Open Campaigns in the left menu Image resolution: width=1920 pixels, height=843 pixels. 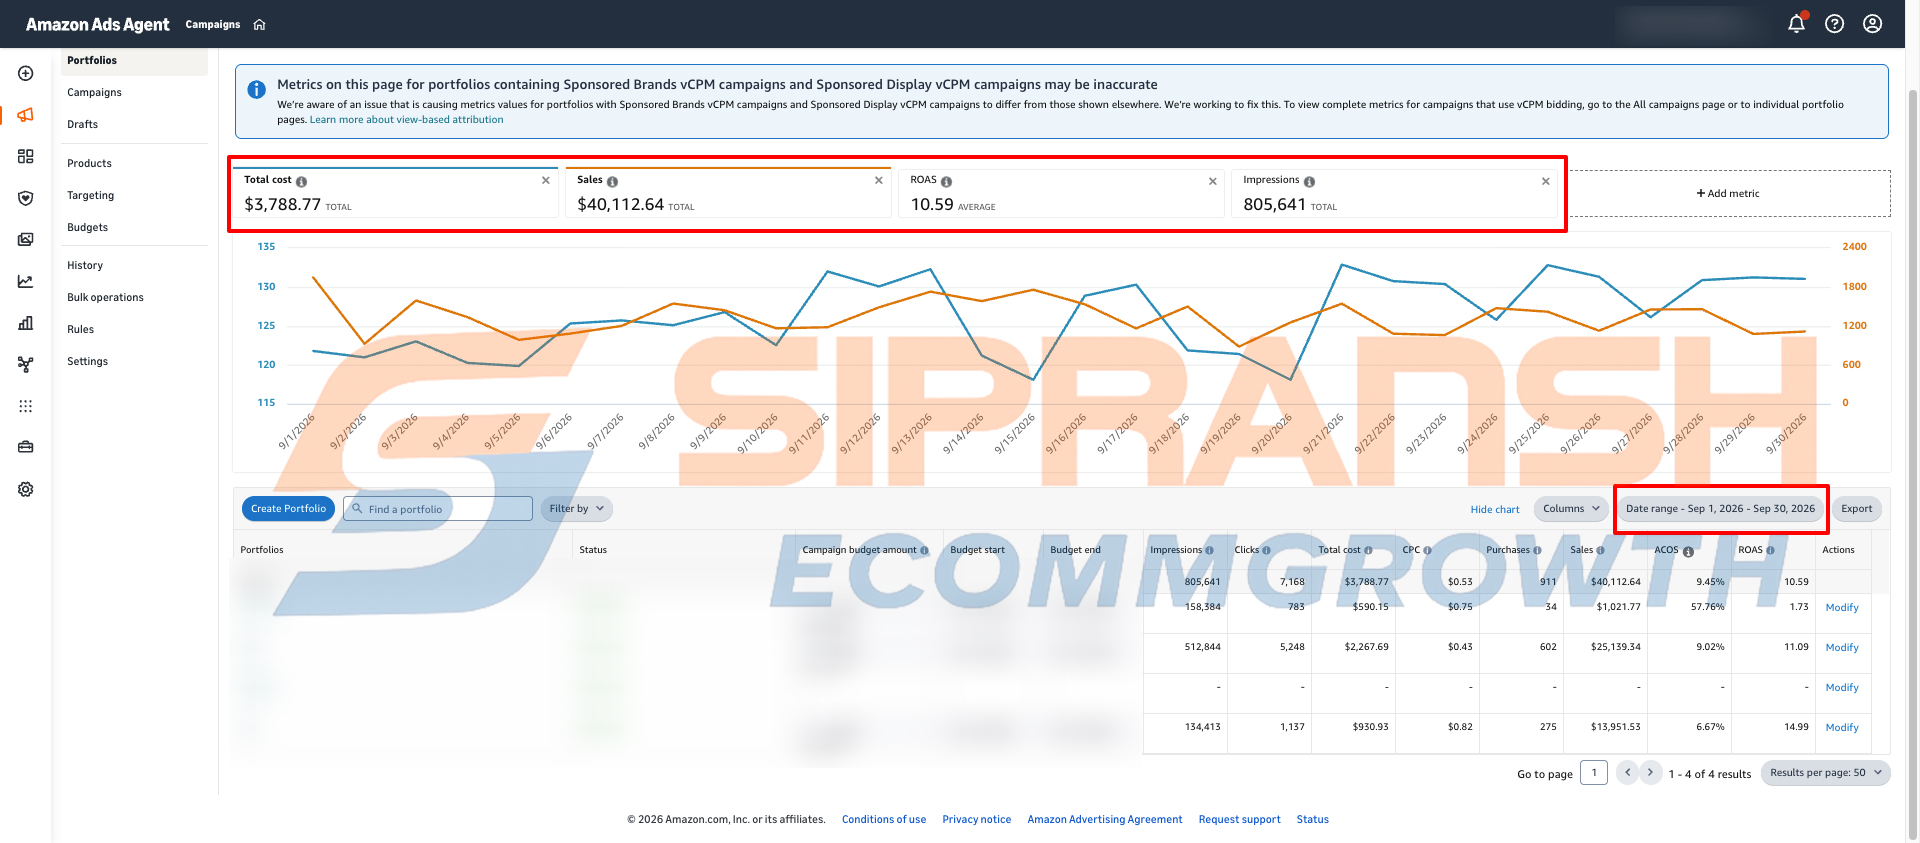tap(94, 93)
